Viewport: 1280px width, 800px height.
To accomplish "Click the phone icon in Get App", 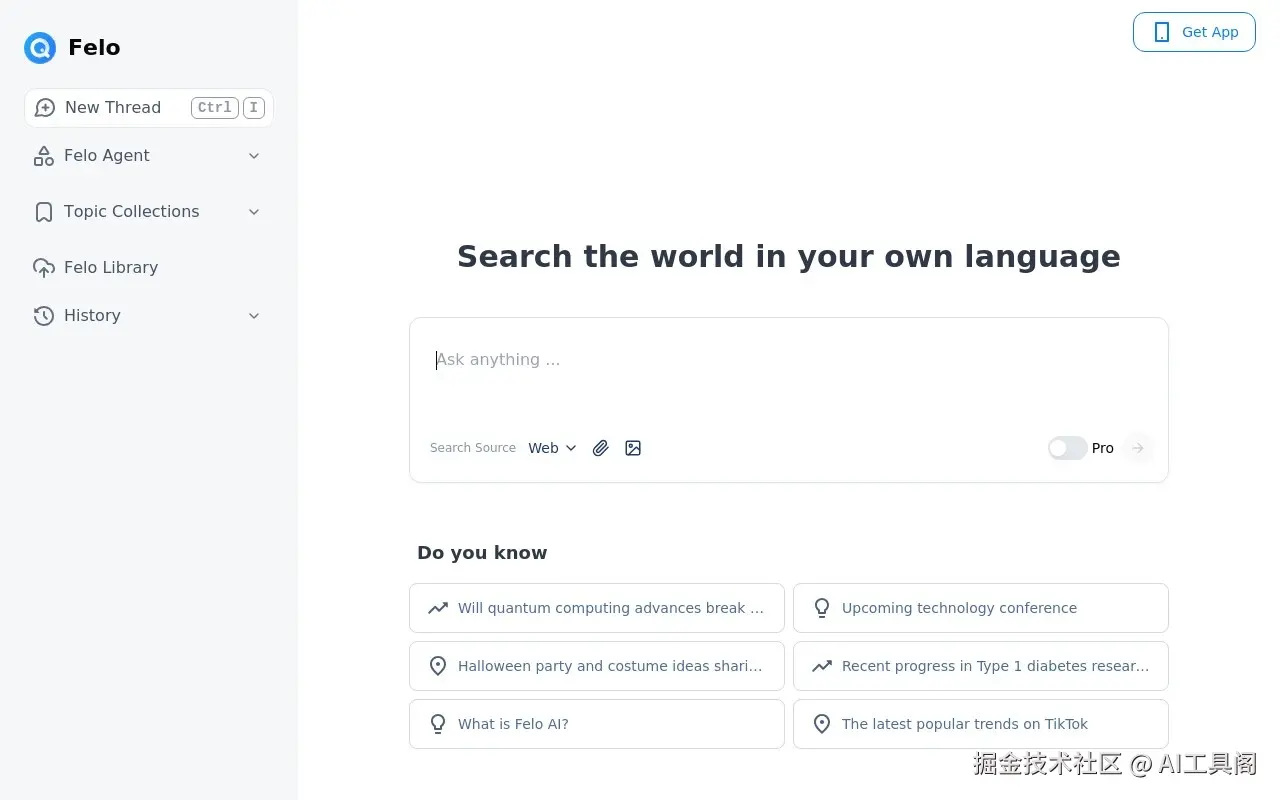I will (1162, 32).
